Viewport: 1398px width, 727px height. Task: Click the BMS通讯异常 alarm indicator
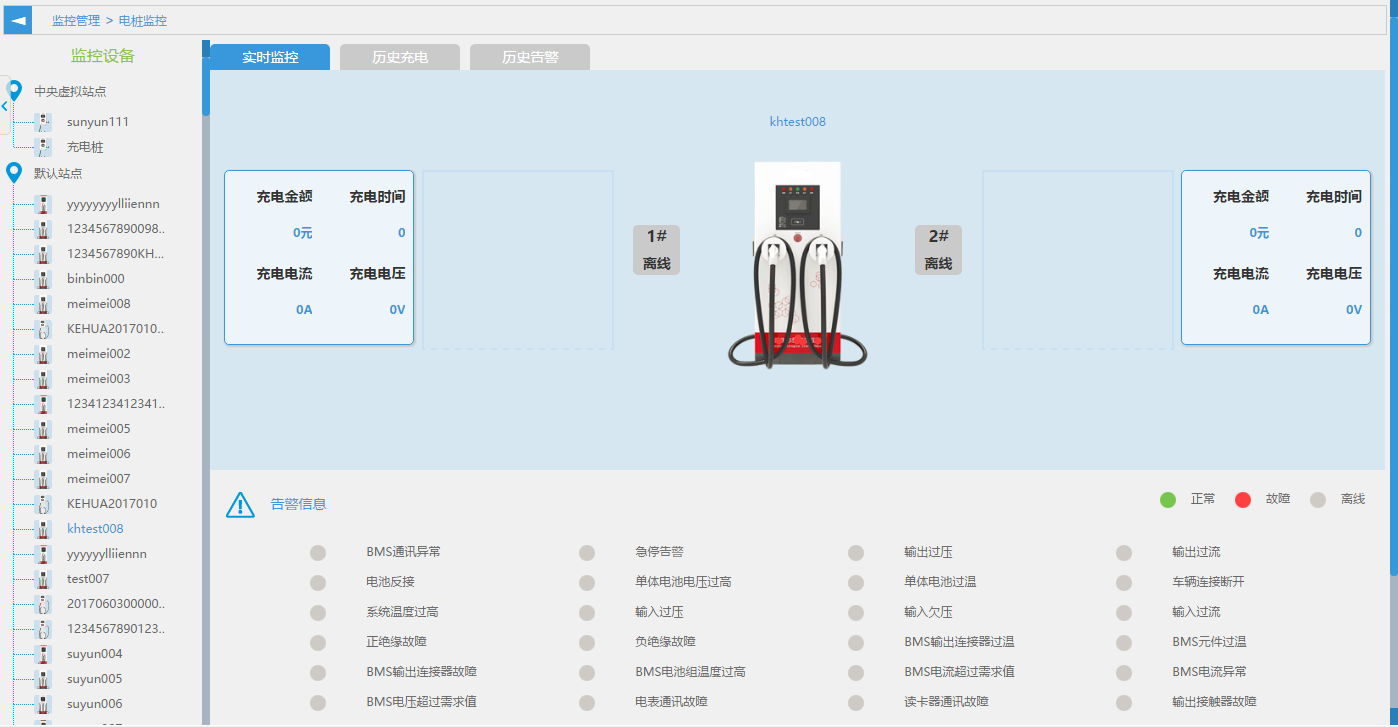pos(318,552)
